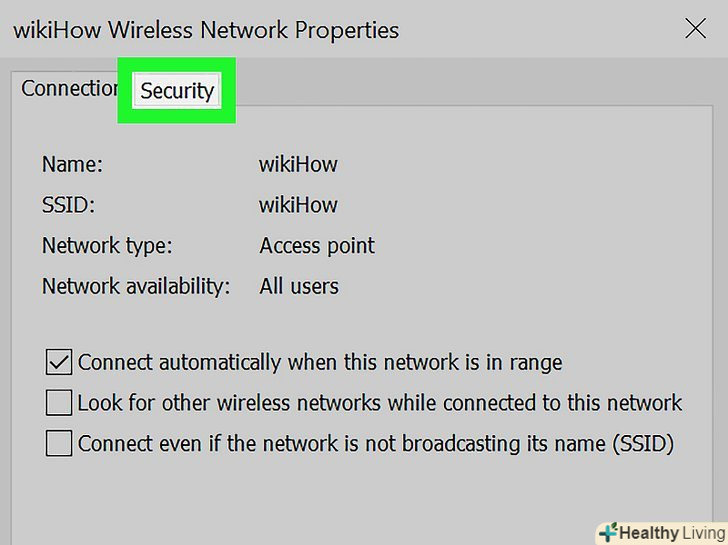
Task: Tick the not broadcasting its name (SSID) box
Action: tap(59, 443)
